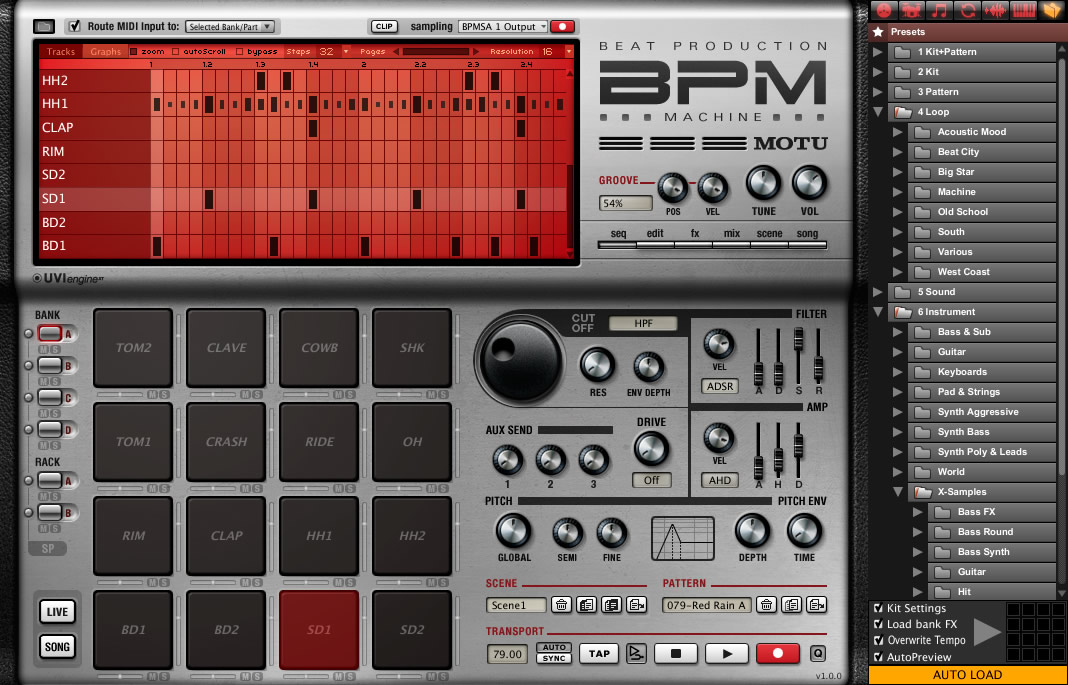
Task: Click the AUTO LOAD button at the bottom right
Action: tap(965, 675)
